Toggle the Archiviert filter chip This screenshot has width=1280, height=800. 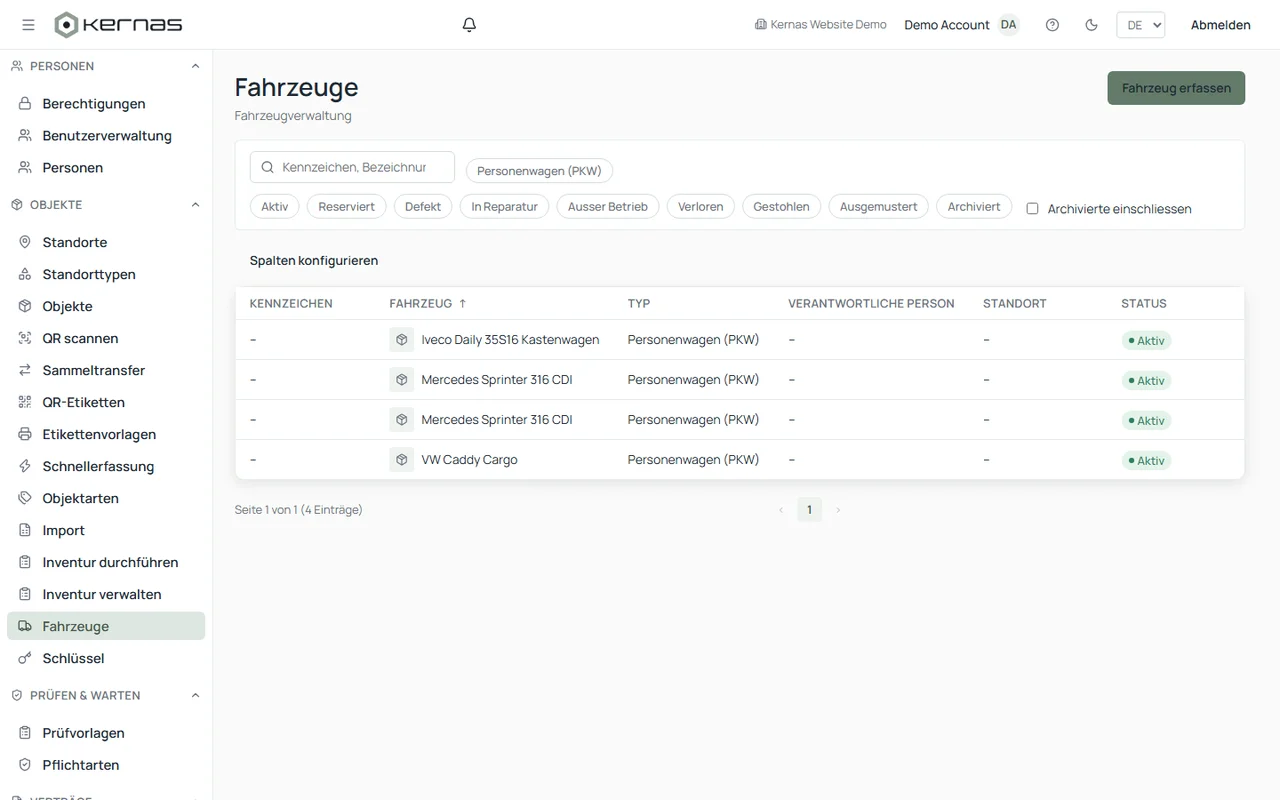point(974,207)
